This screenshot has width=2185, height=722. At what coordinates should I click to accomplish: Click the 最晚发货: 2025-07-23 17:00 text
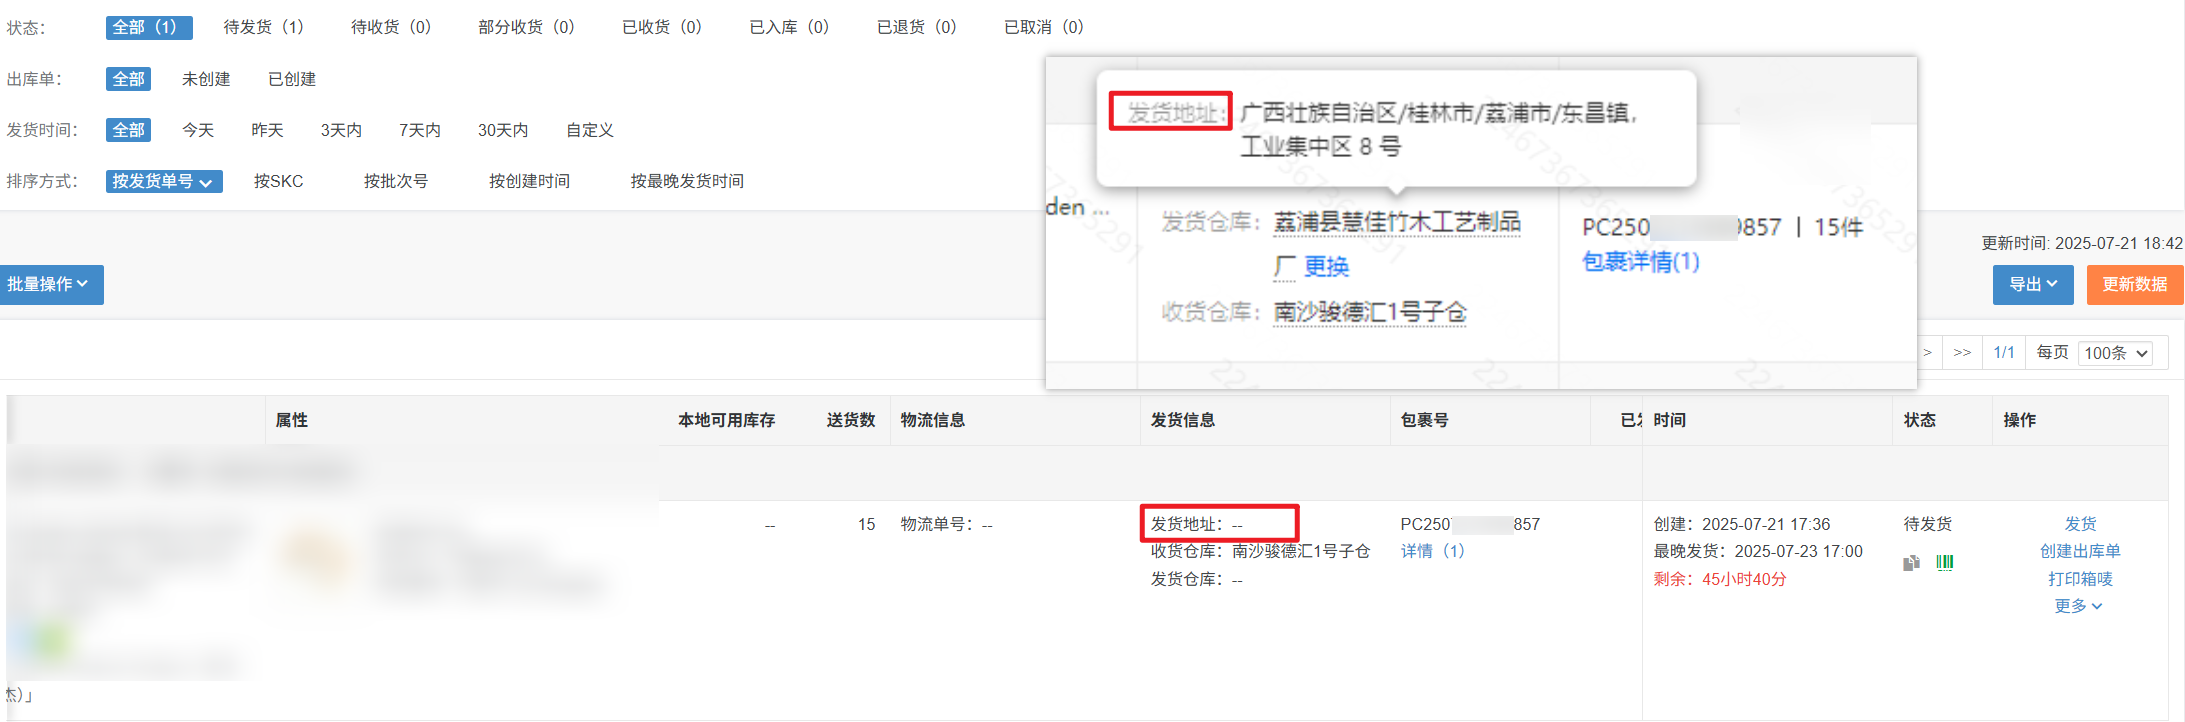1758,551
